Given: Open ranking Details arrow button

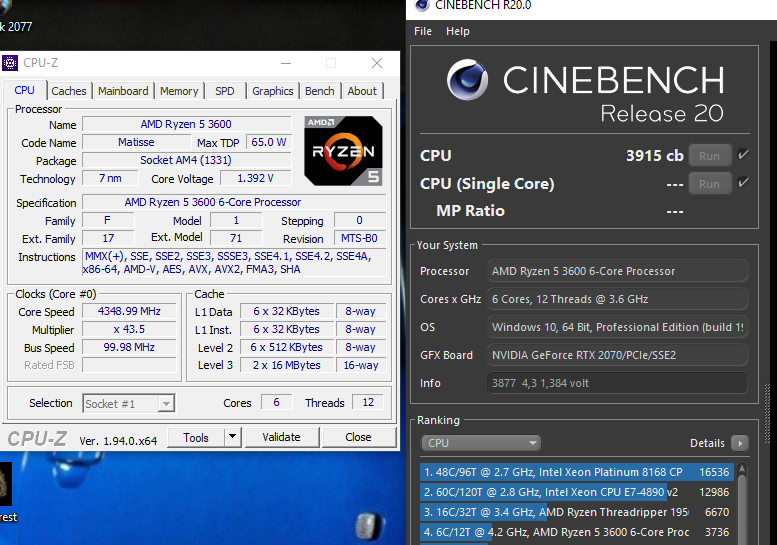Looking at the screenshot, I should 740,443.
